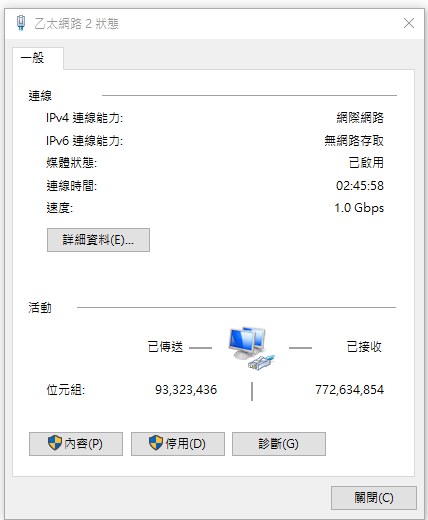Click the 乙太網路 2 狀態 title text
The width and height of the screenshot is (428, 520).
click(x=77, y=24)
